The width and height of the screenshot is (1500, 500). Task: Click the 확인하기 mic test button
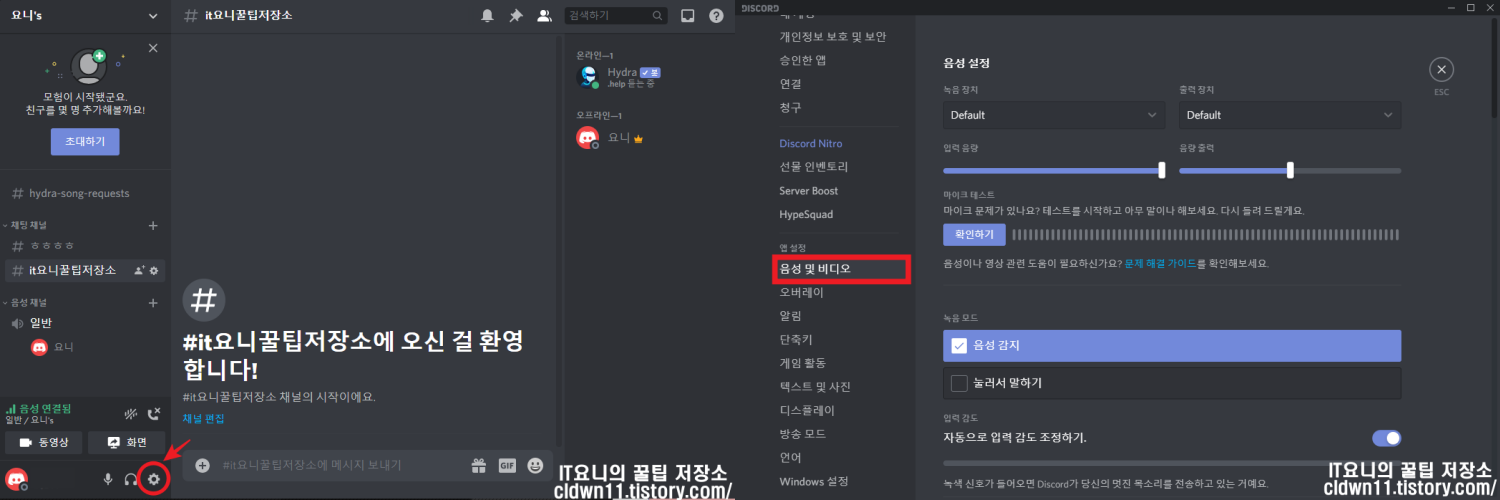974,234
